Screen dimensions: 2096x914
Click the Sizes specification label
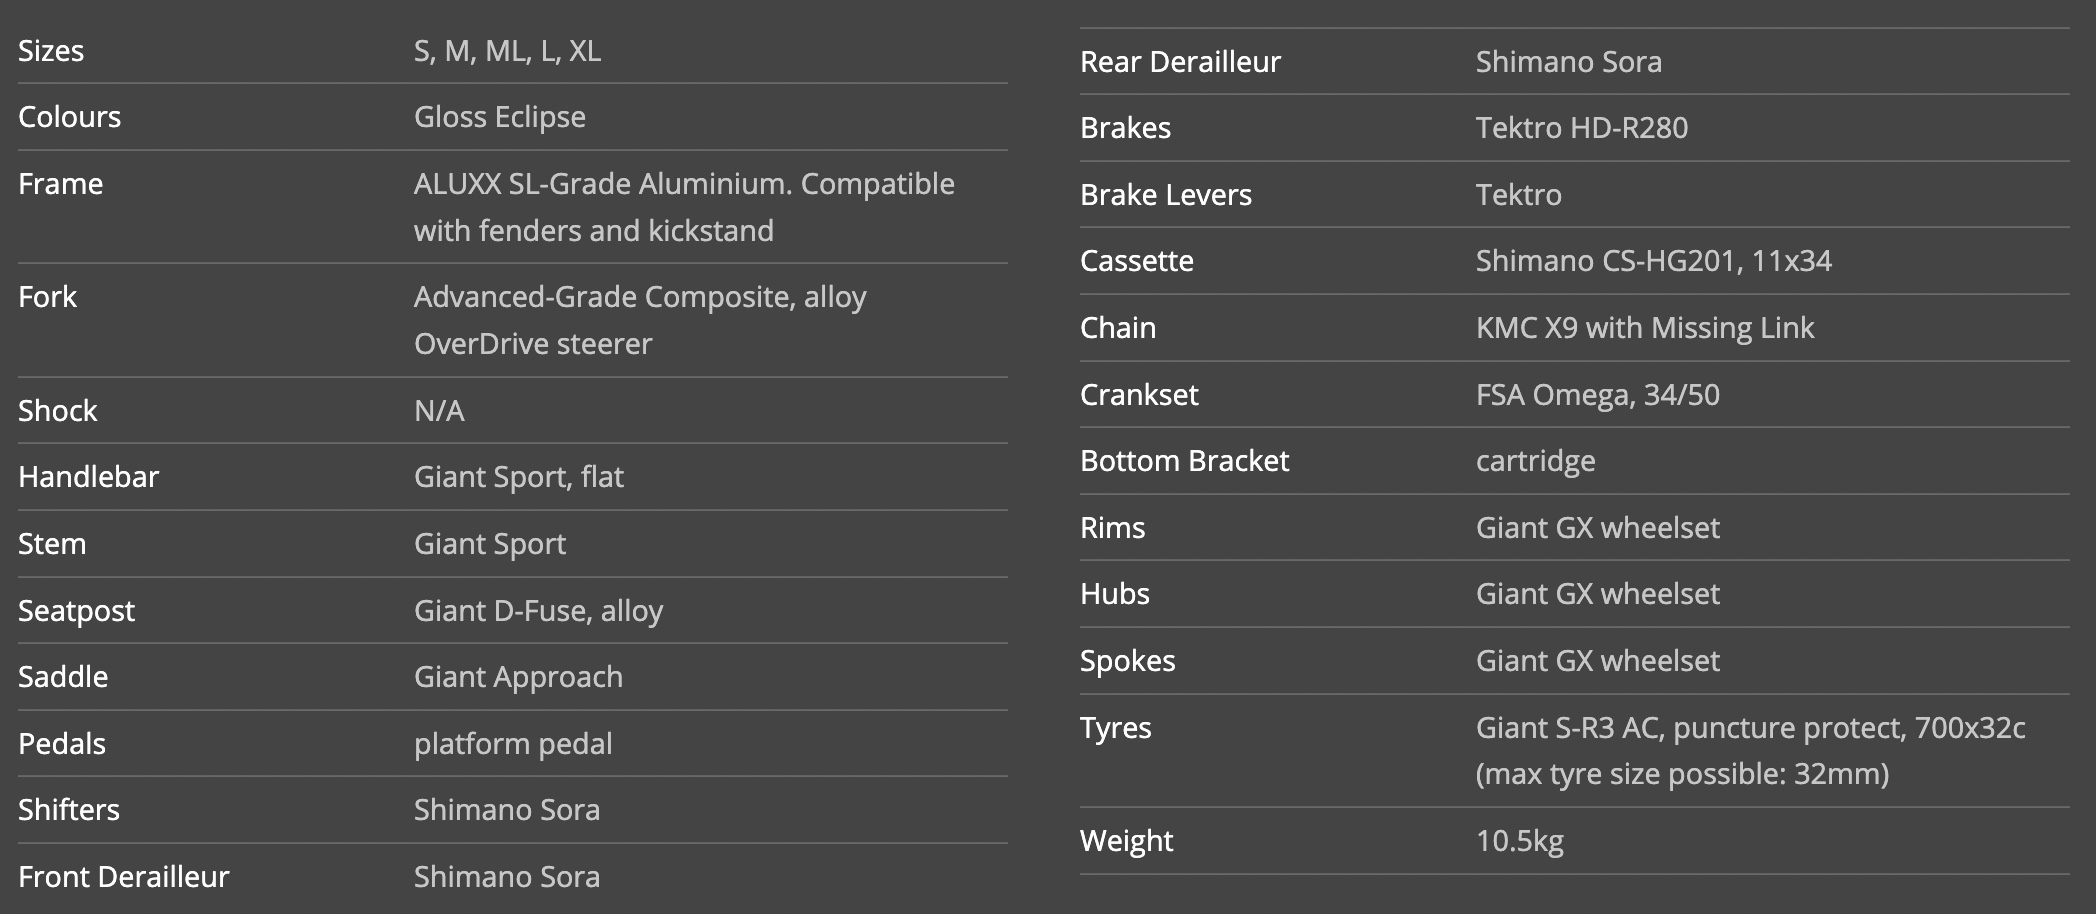coord(51,51)
